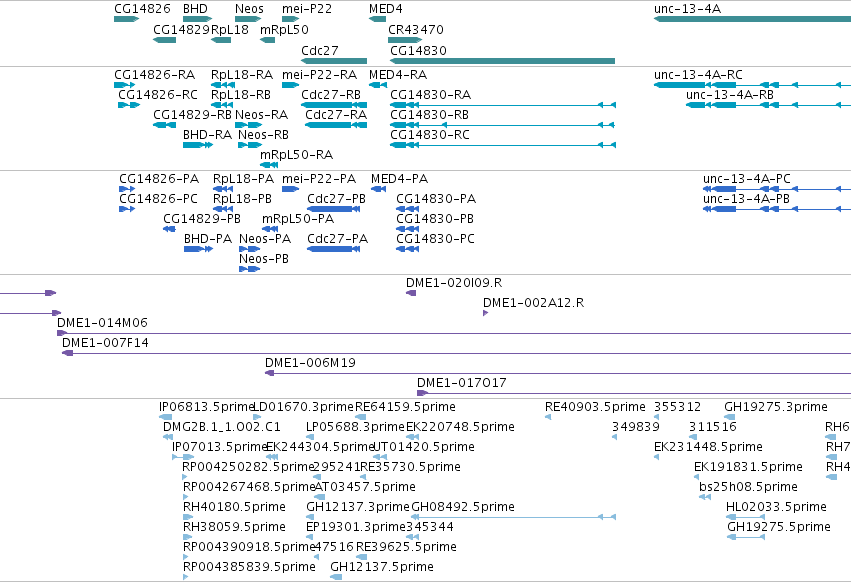Click the CG14830-RA transcript label

pos(430,94)
